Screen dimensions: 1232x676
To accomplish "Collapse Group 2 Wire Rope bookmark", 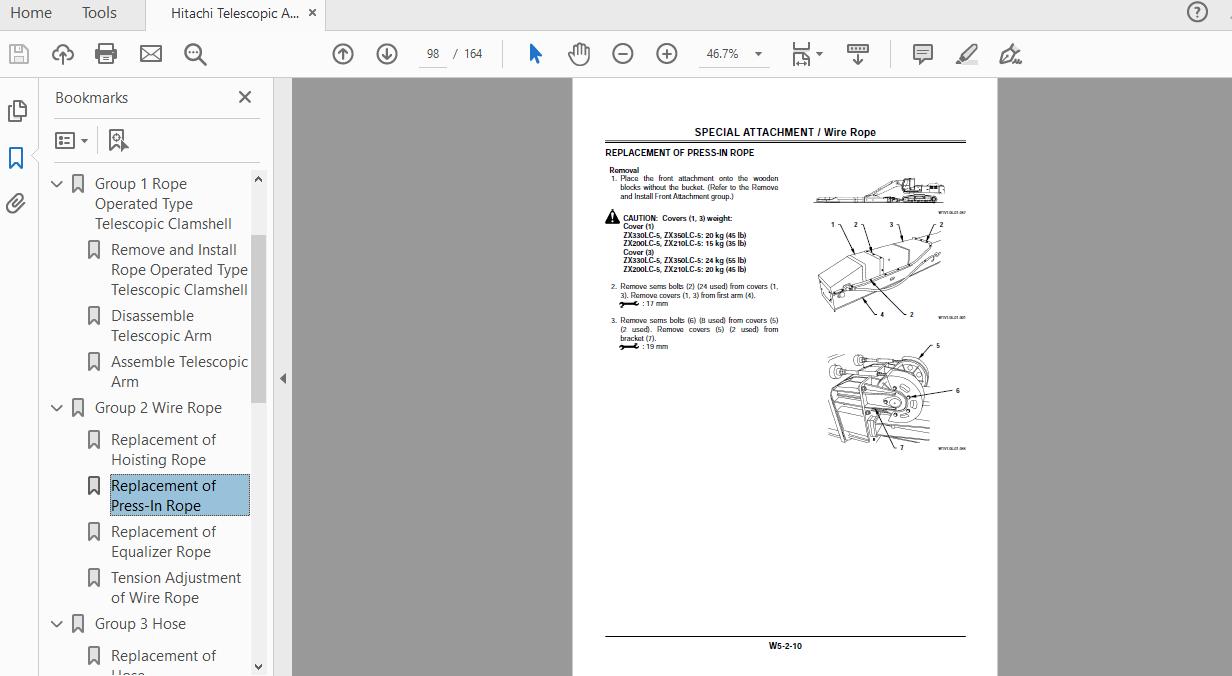I will [57, 408].
